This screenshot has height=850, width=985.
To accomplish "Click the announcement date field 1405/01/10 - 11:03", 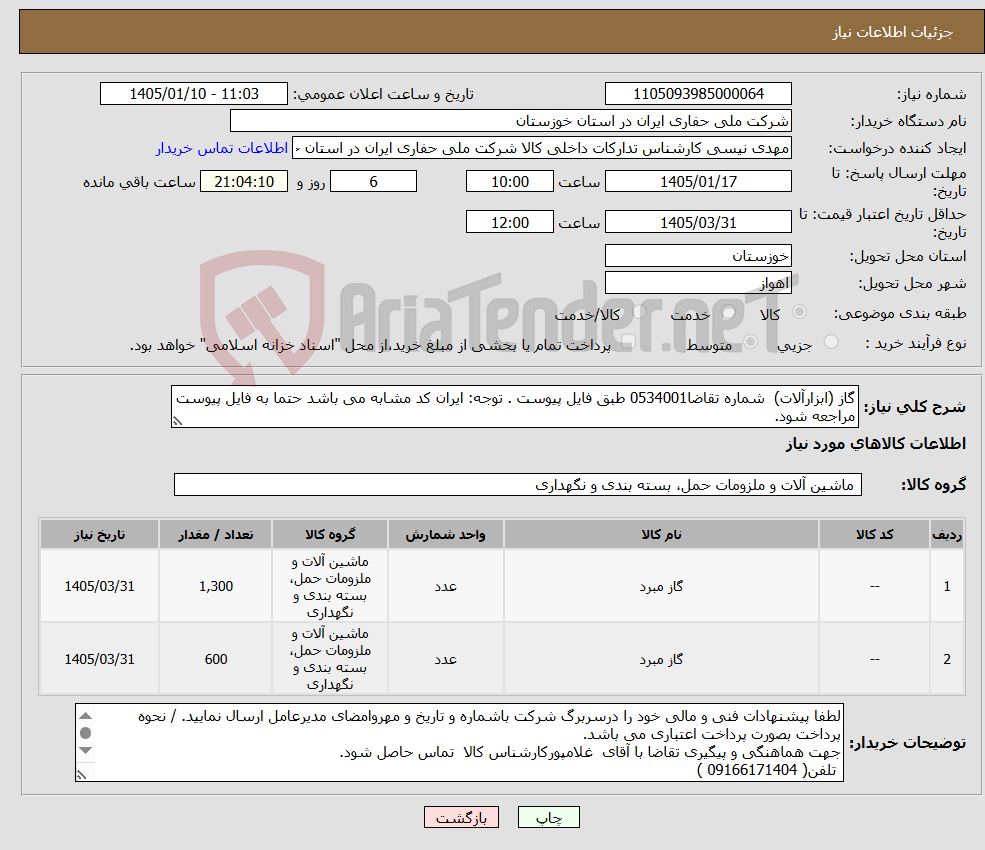I will 193,94.
